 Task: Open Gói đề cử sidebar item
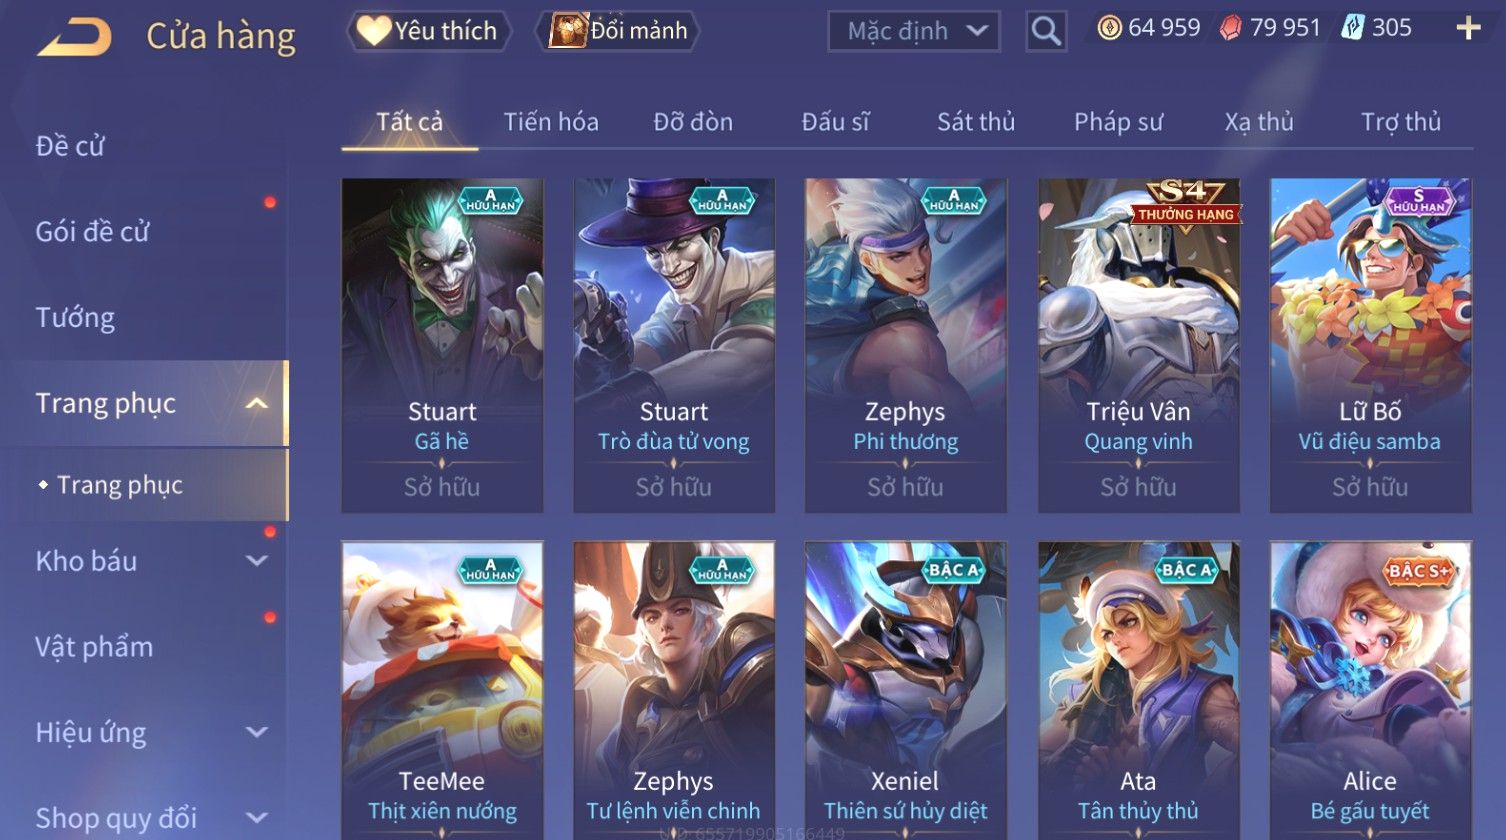[x=92, y=232]
